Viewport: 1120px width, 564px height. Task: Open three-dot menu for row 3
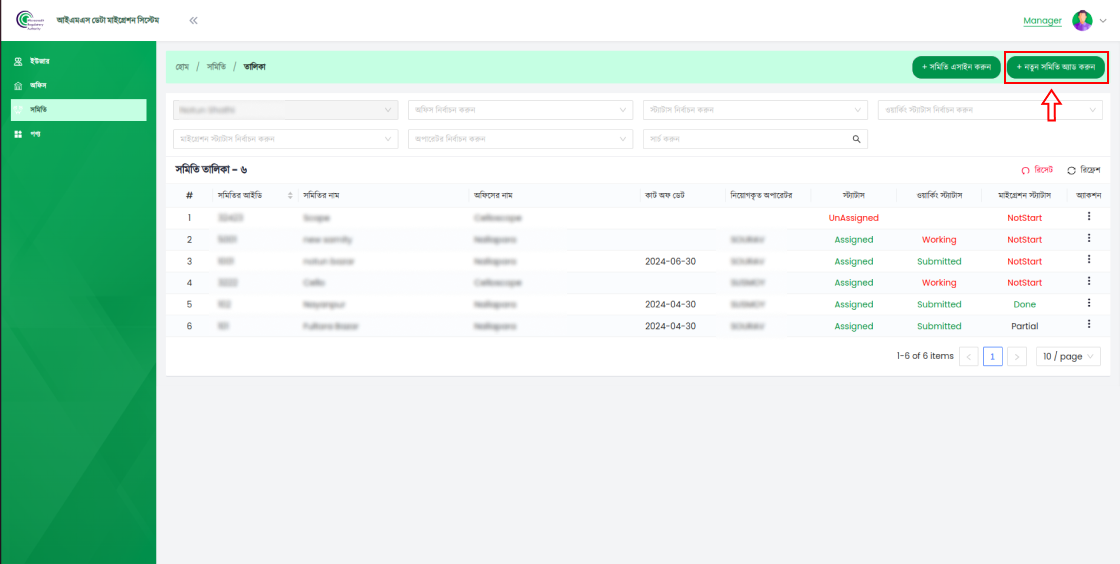(1089, 261)
